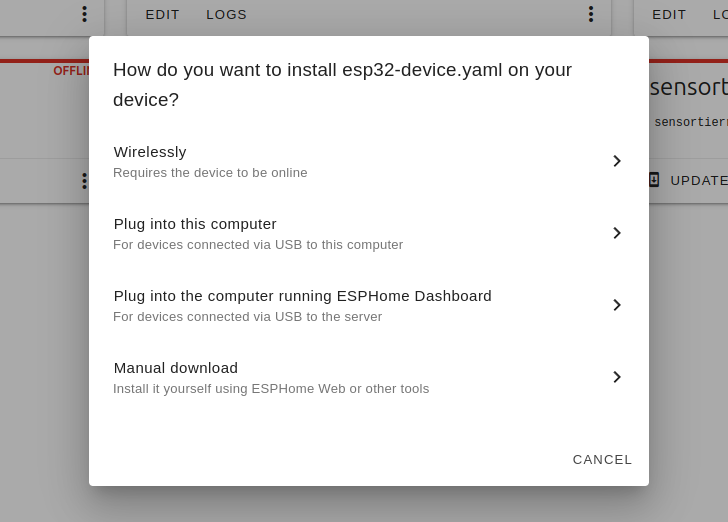Viewport: 728px width, 522px height.
Task: Open the cut-off LOGS button at far right
Action: click(720, 14)
